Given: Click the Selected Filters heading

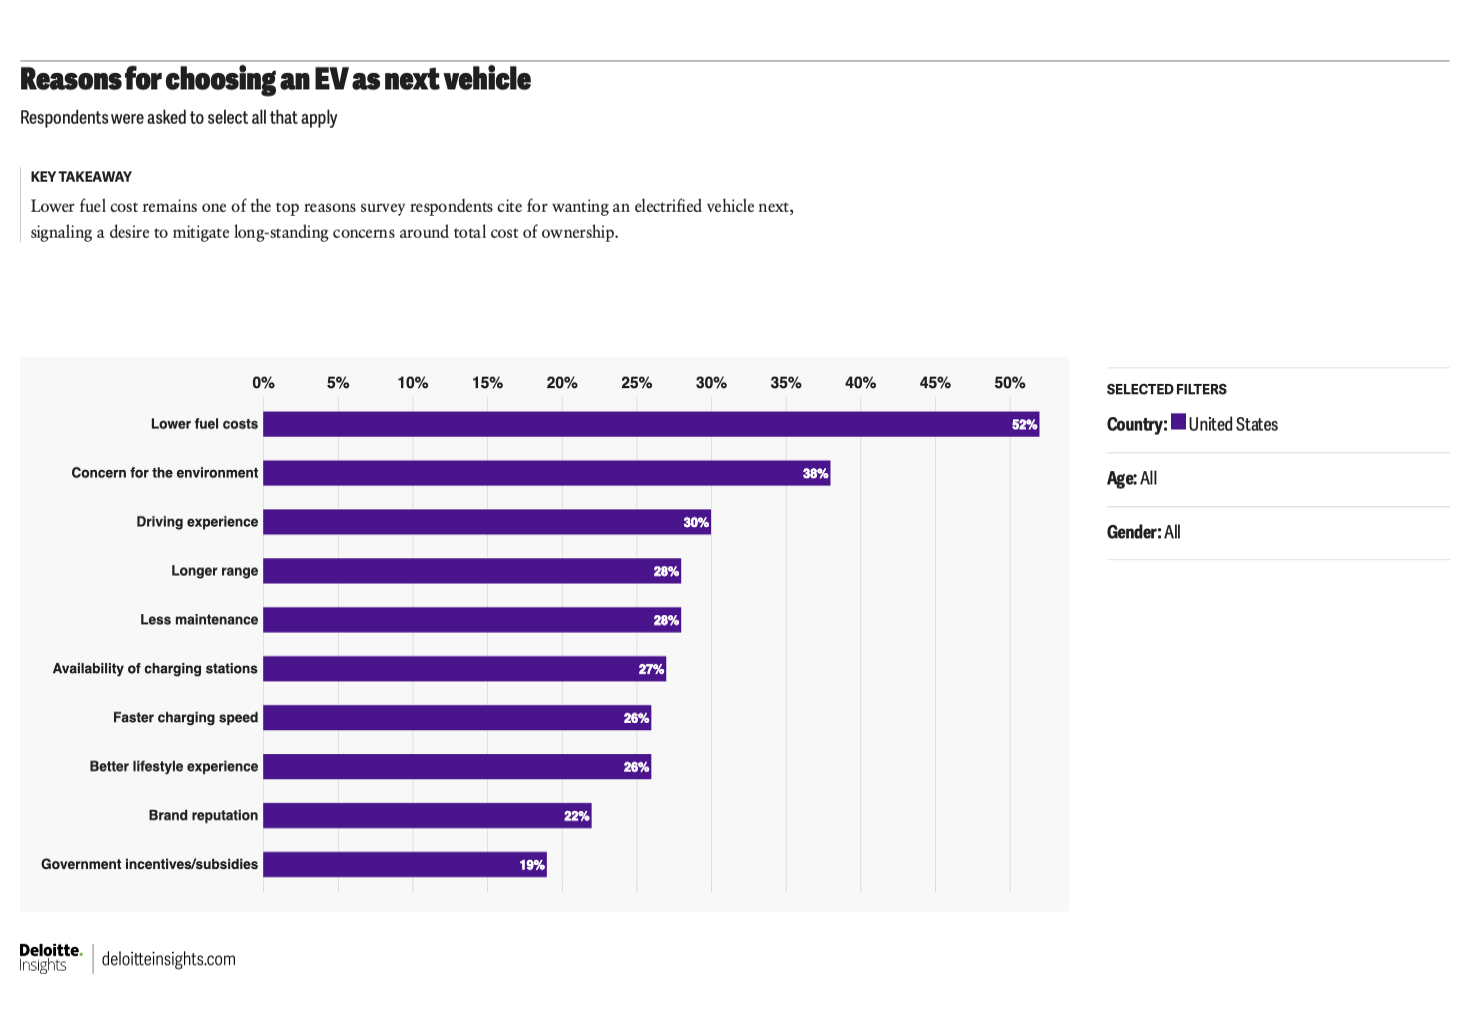Looking at the screenshot, I should coord(1166,389).
